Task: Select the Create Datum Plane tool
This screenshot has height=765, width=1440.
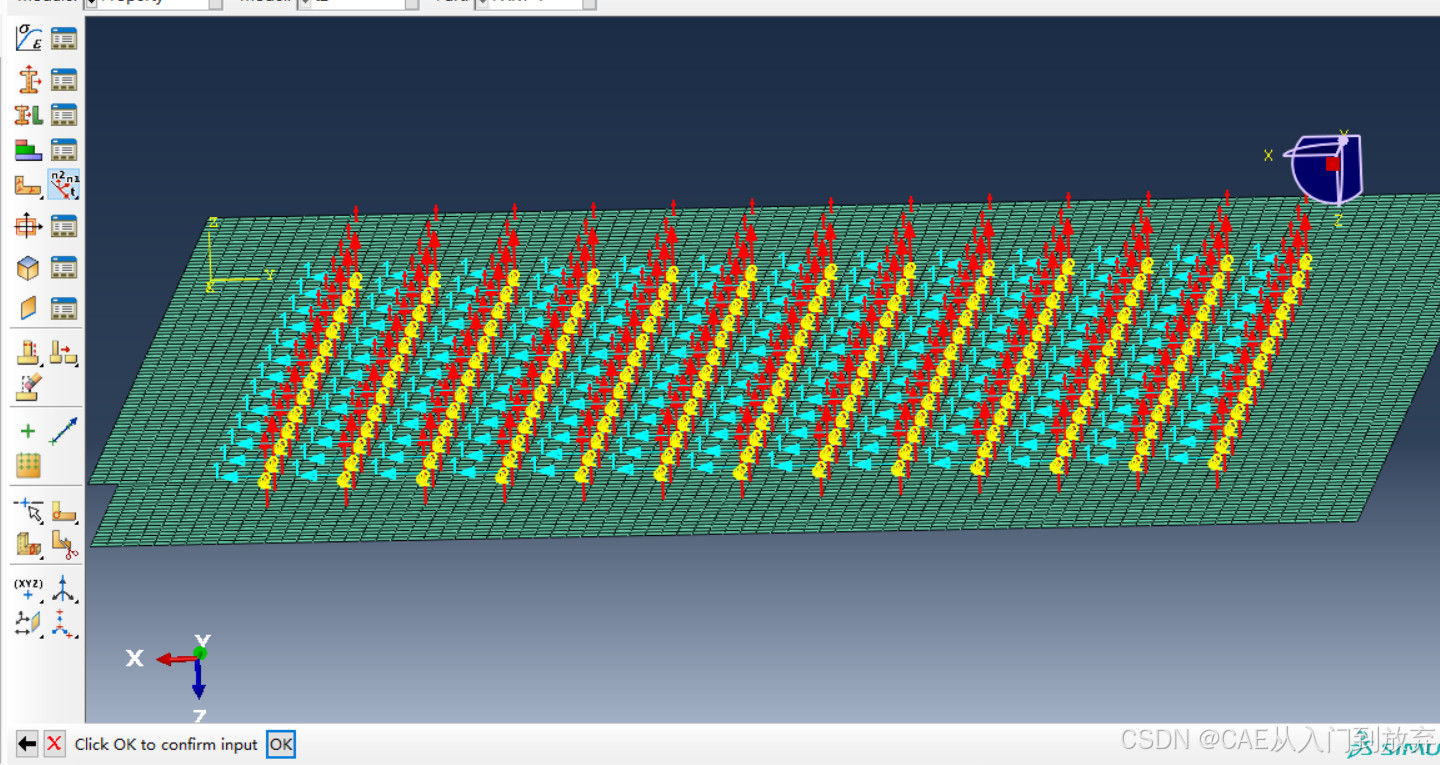Action: (28, 623)
